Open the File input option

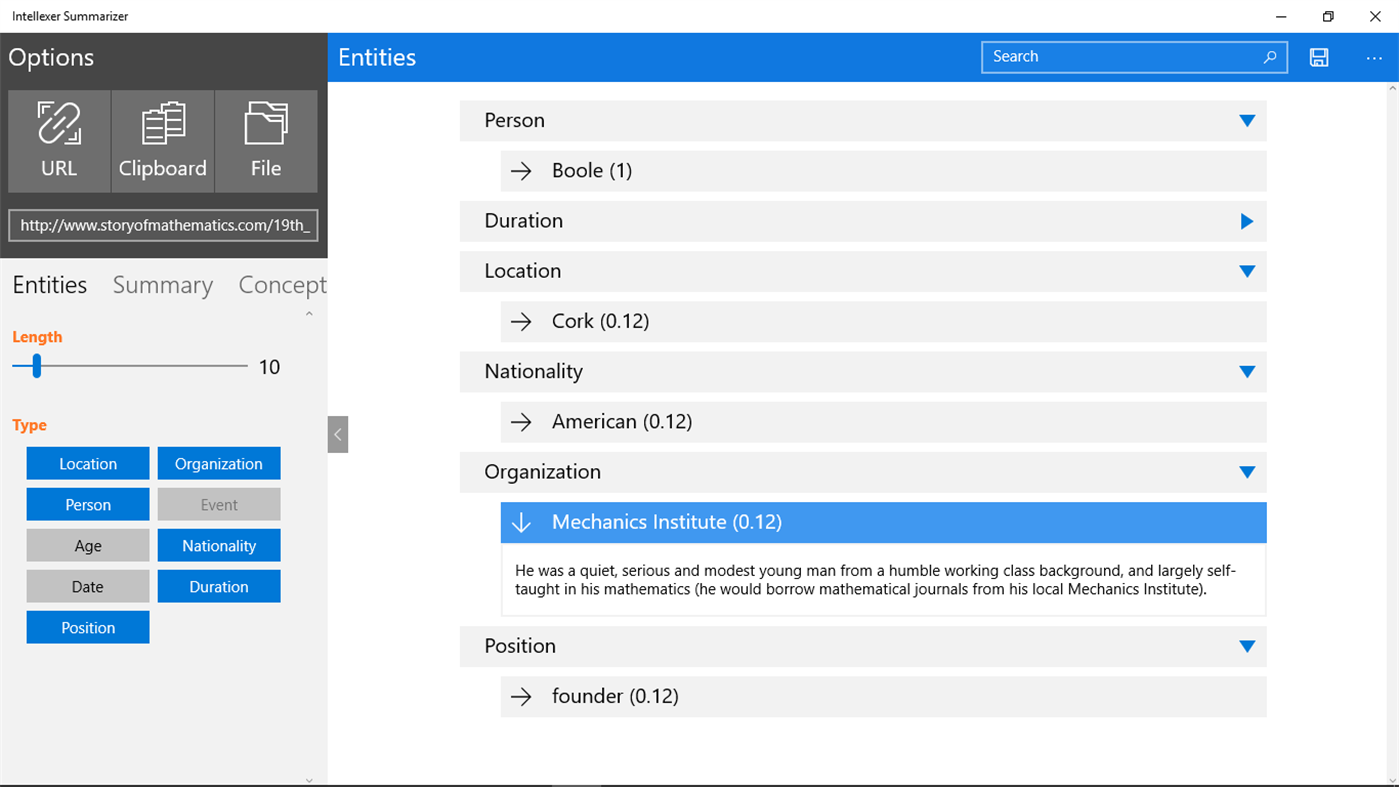(x=265, y=141)
